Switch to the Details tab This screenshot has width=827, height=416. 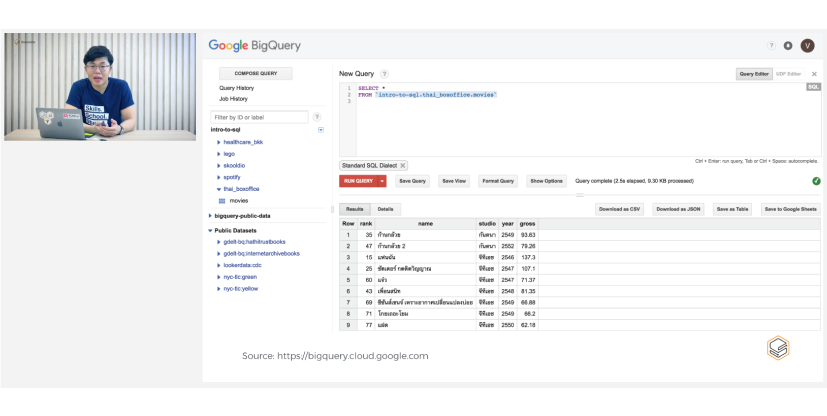386,209
